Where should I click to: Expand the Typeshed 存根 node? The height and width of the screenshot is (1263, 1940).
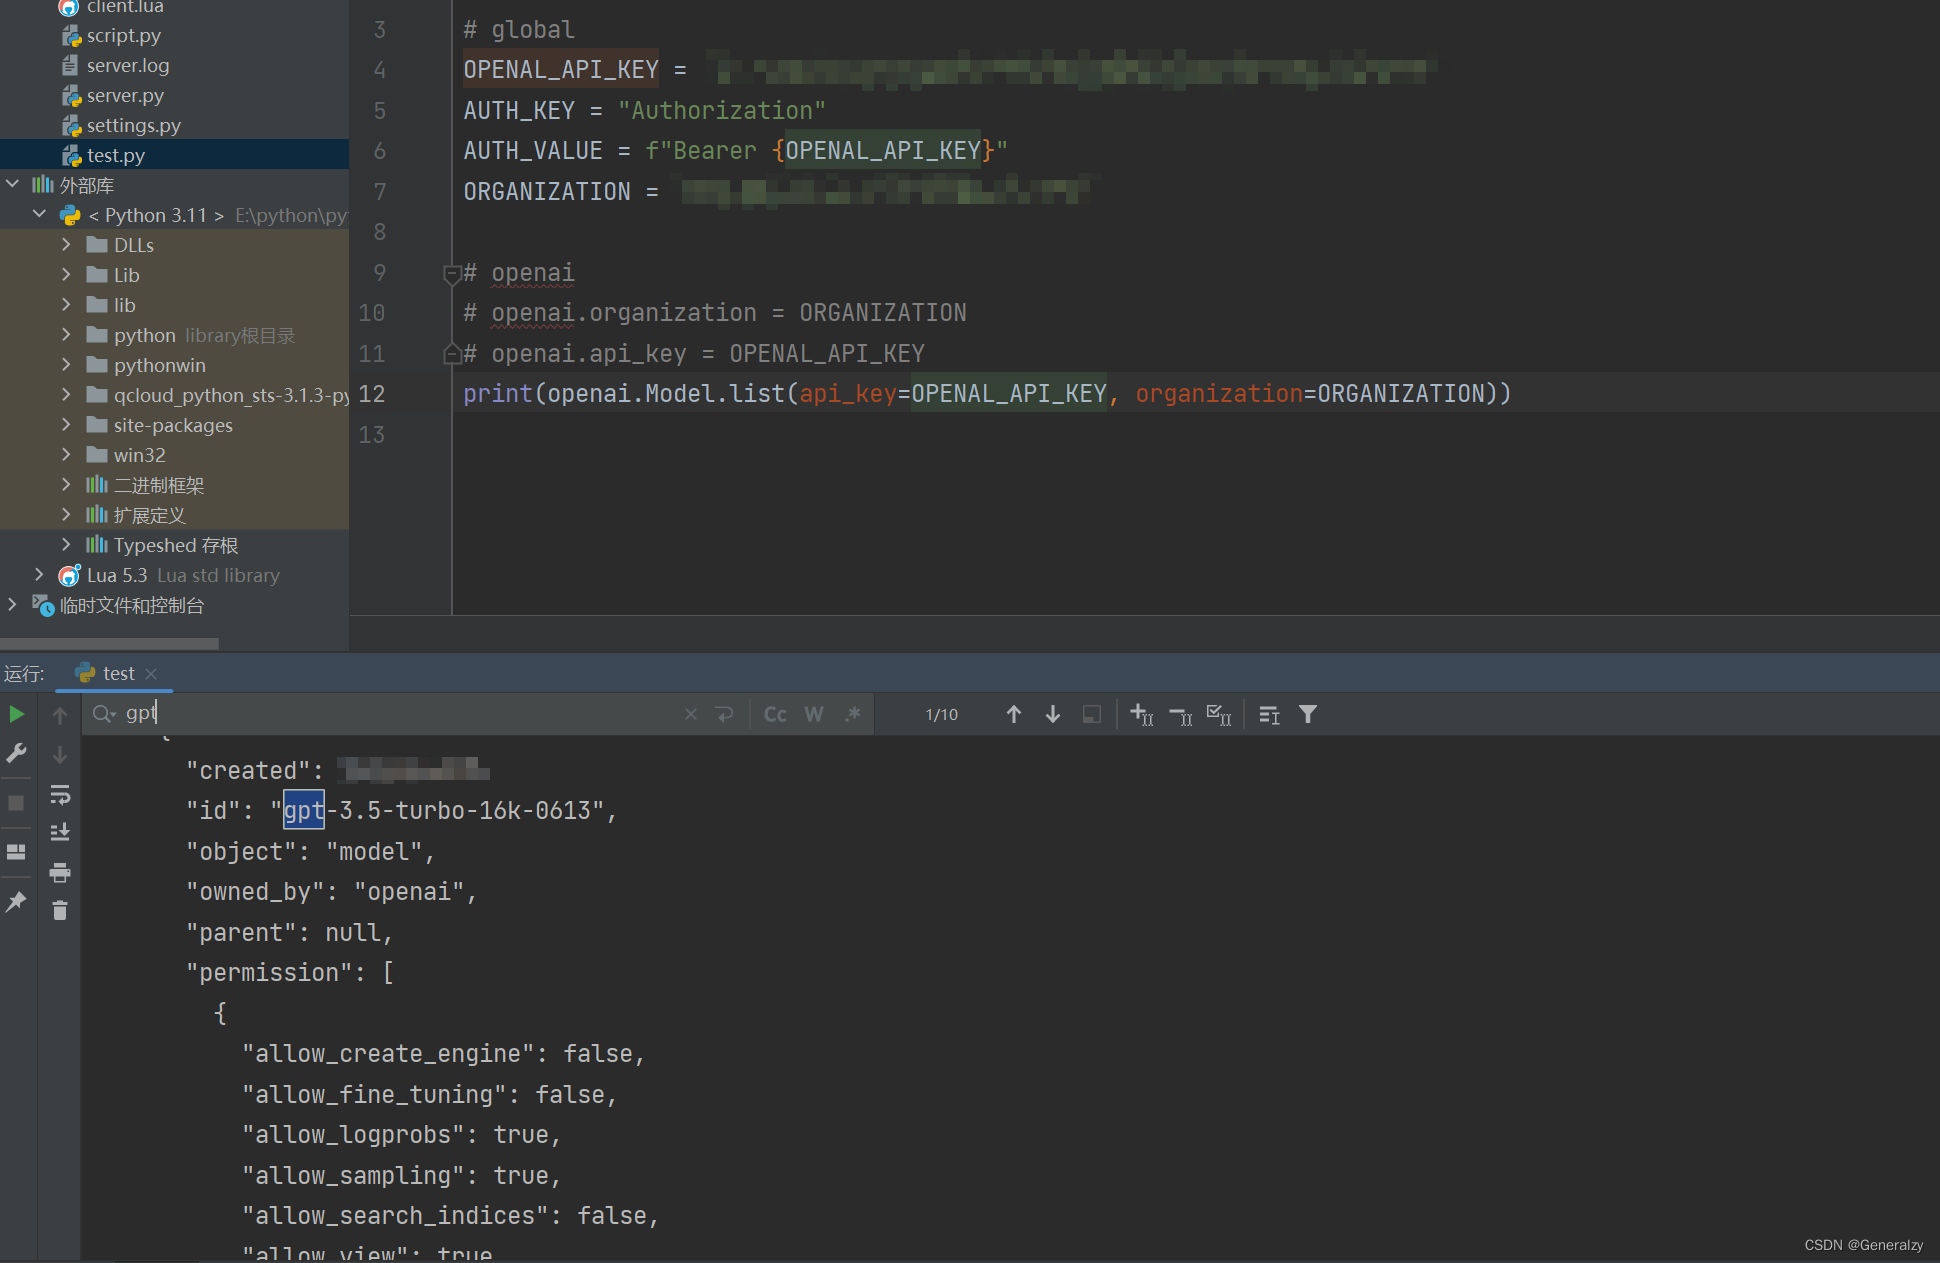(66, 544)
